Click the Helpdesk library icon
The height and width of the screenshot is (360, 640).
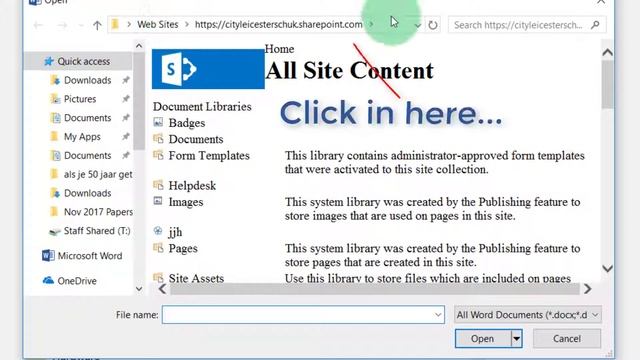click(158, 185)
